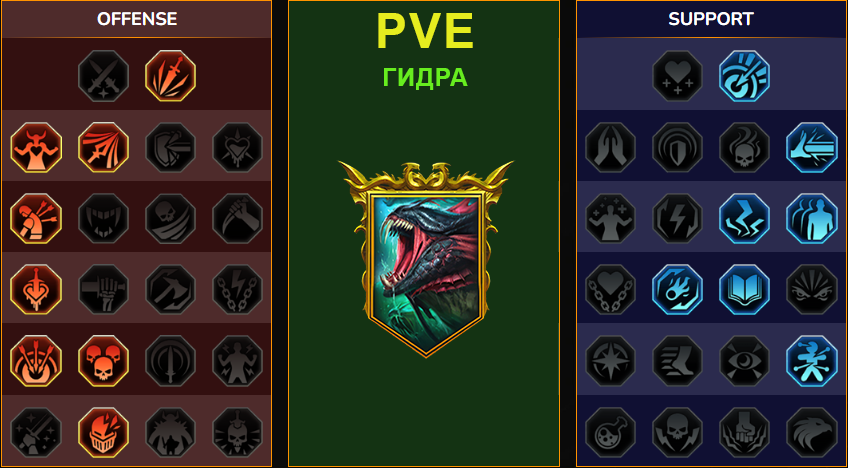This screenshot has width=848, height=468.
Task: Select the dimmed fanged mouth mastery
Action: (103, 219)
